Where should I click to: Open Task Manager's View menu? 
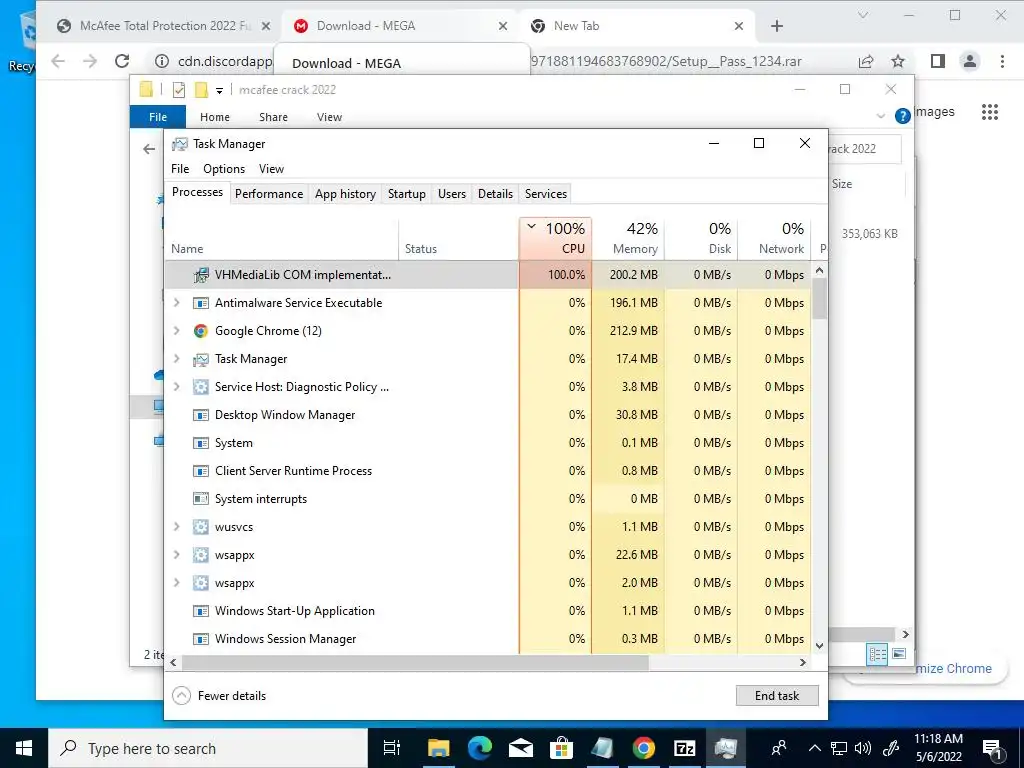271,169
